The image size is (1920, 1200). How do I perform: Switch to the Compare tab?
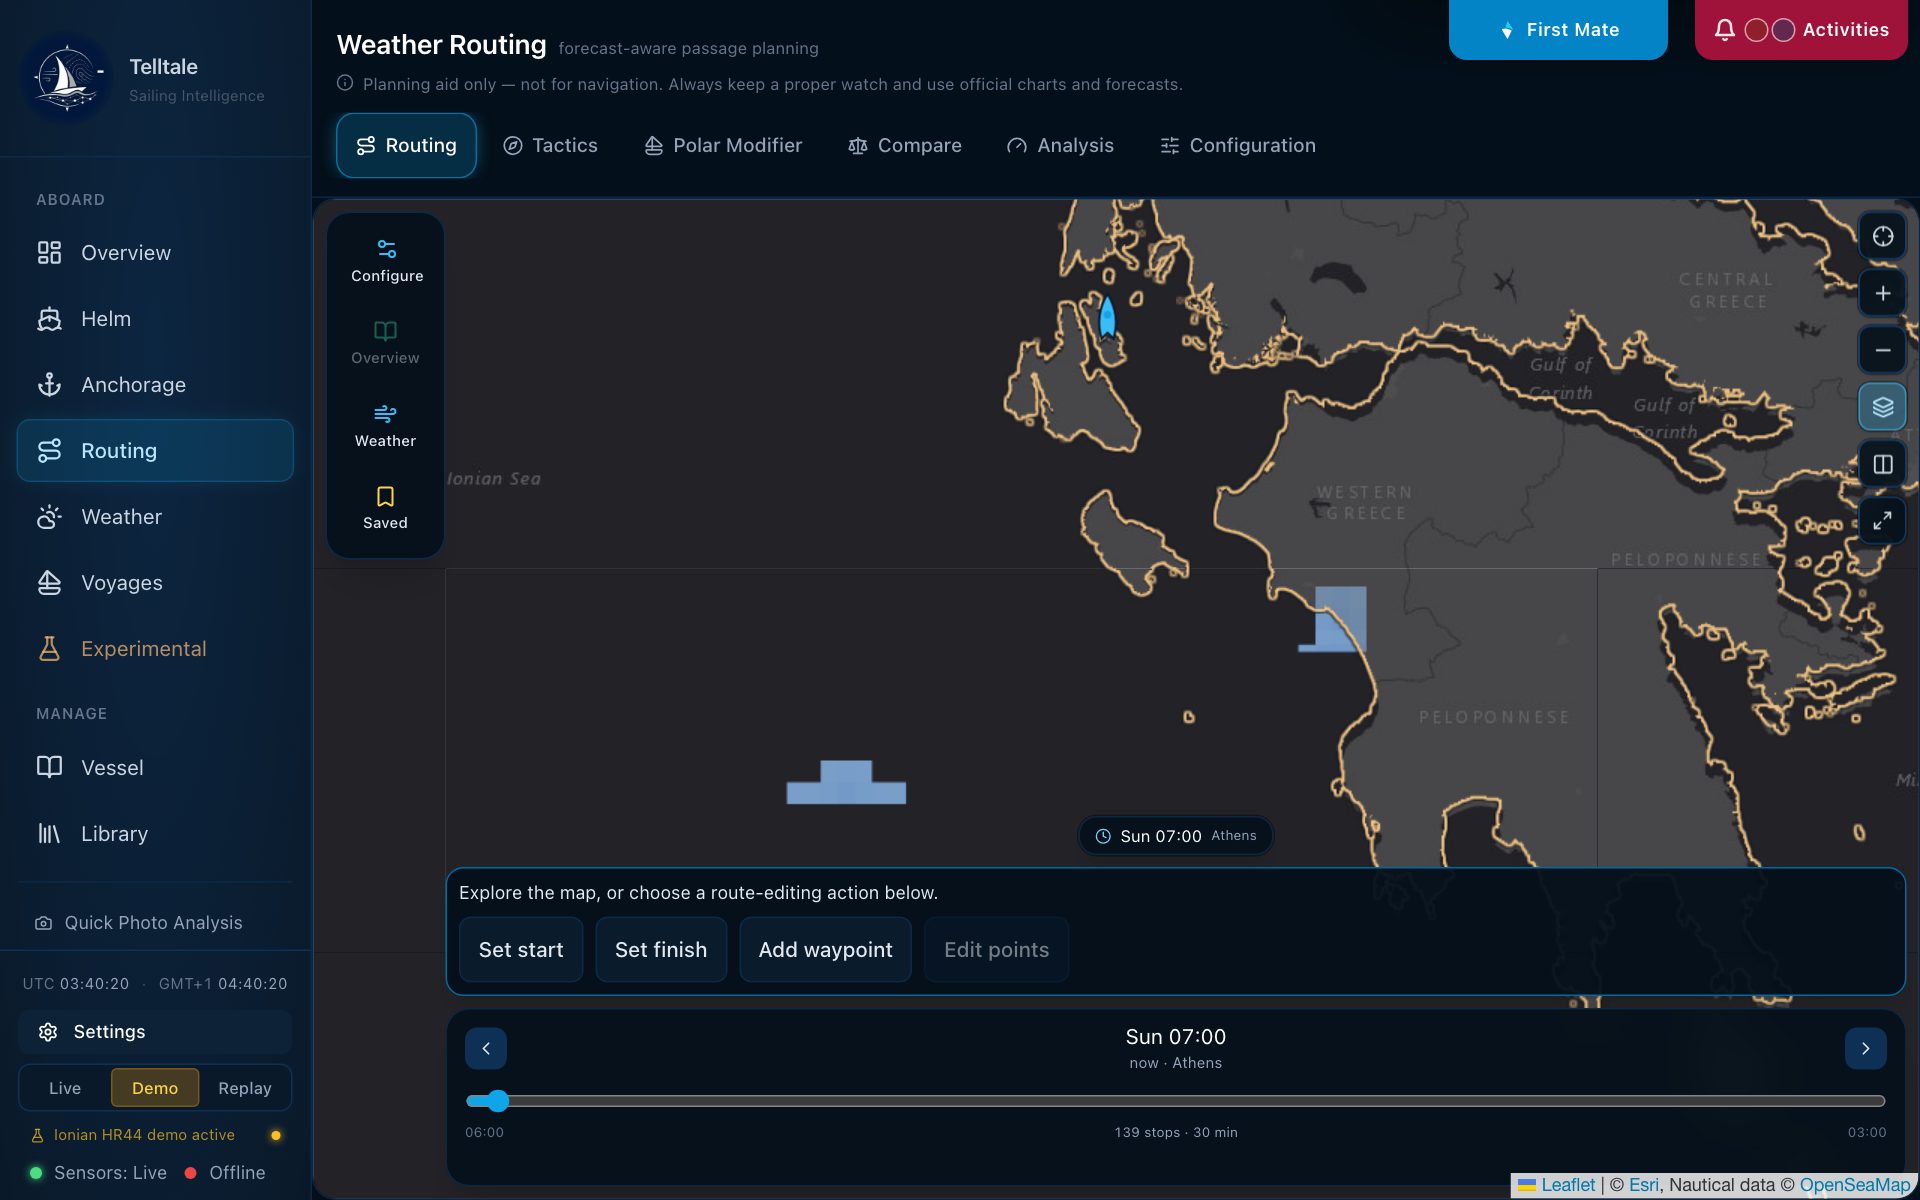[904, 146]
